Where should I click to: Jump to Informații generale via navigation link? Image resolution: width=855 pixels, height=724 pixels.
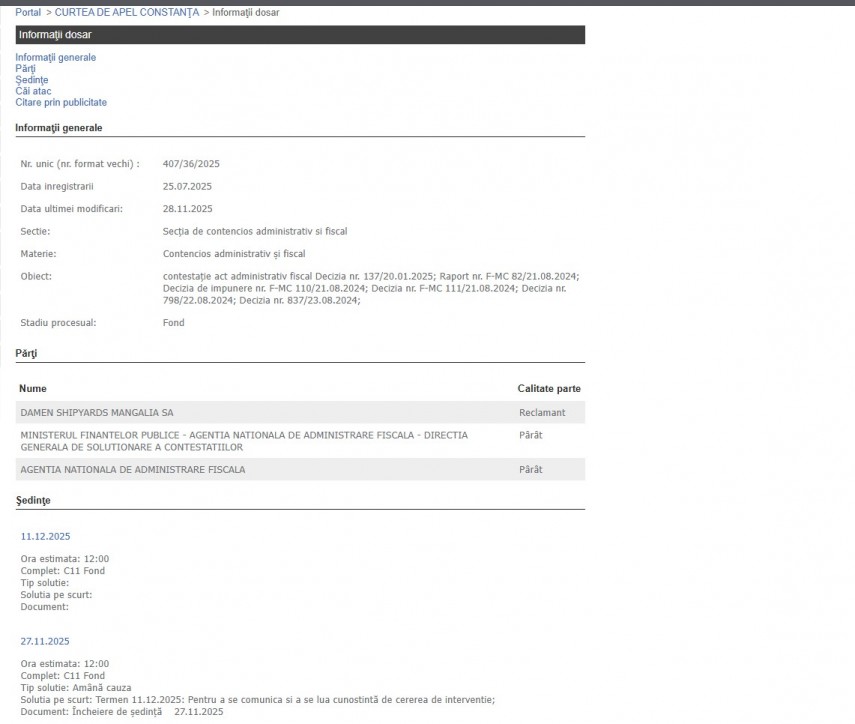[55, 58]
